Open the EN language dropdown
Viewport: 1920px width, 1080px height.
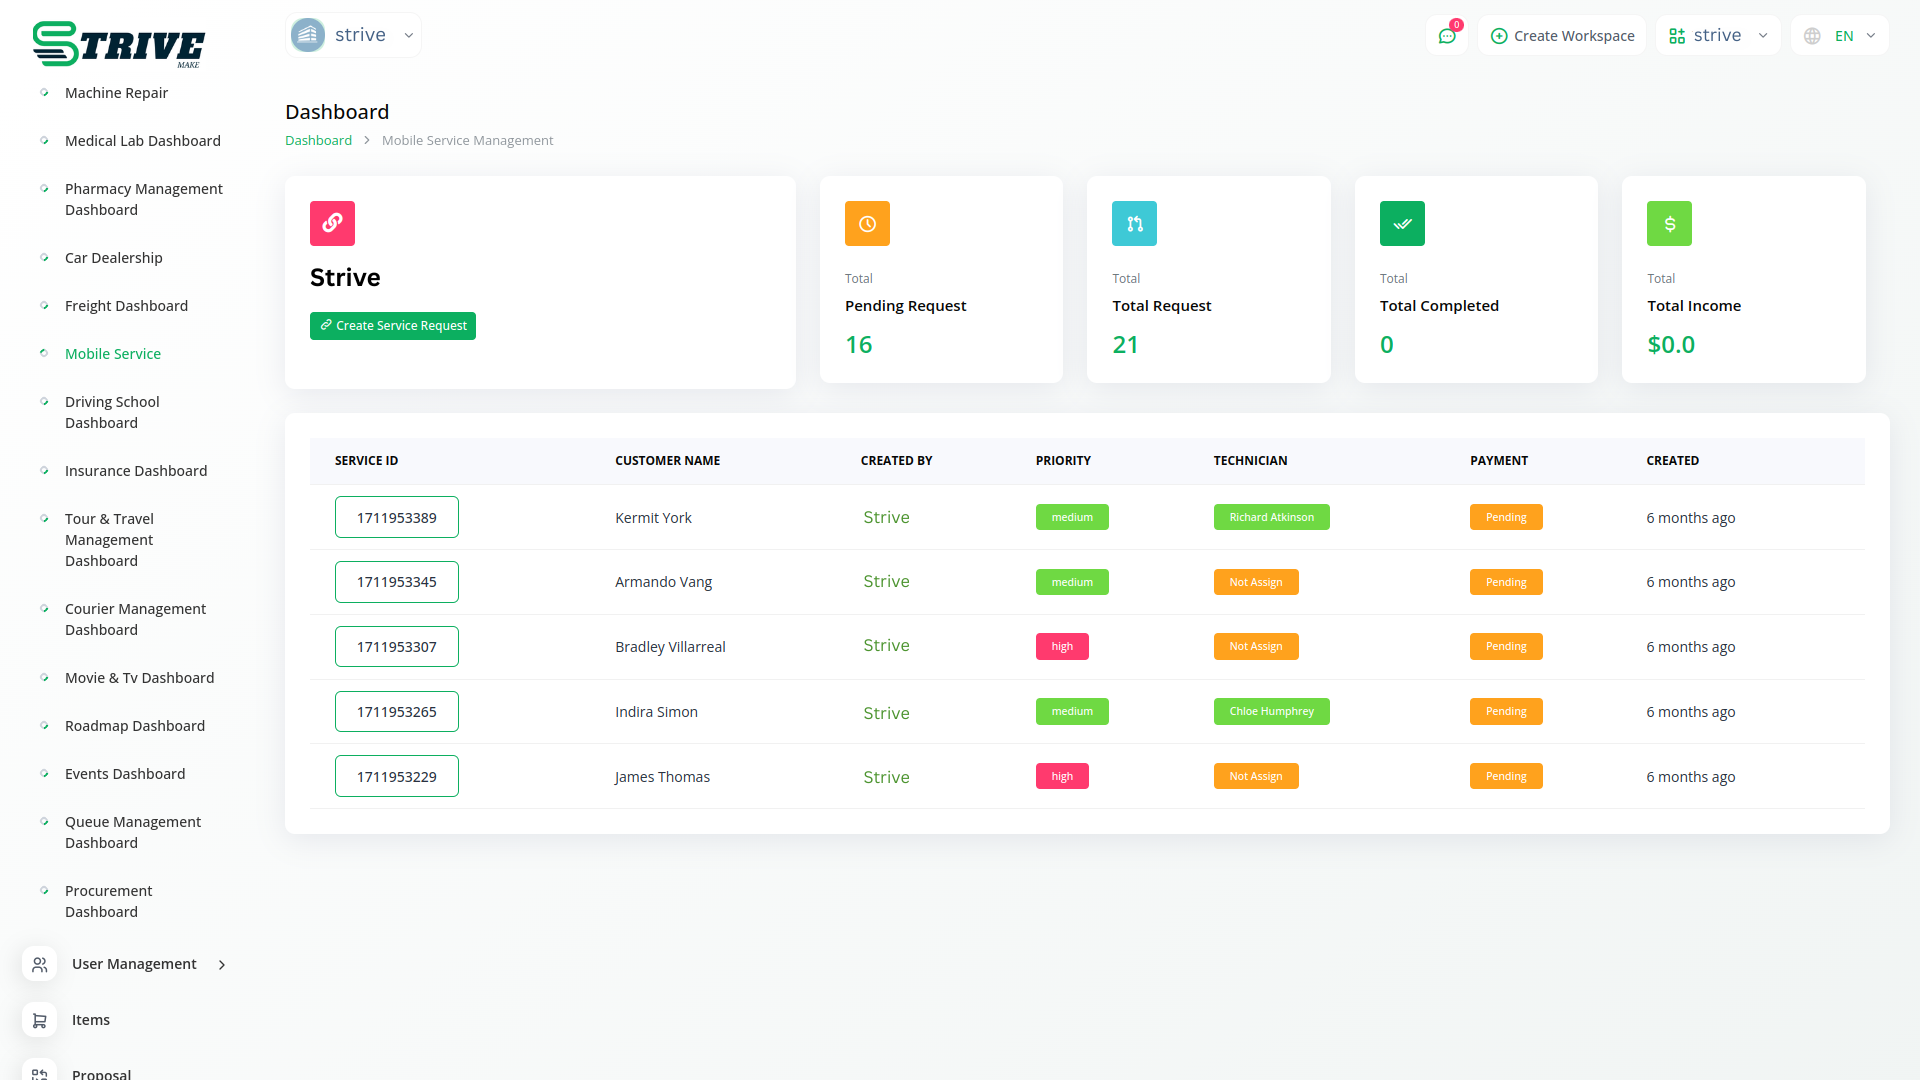[x=1840, y=36]
